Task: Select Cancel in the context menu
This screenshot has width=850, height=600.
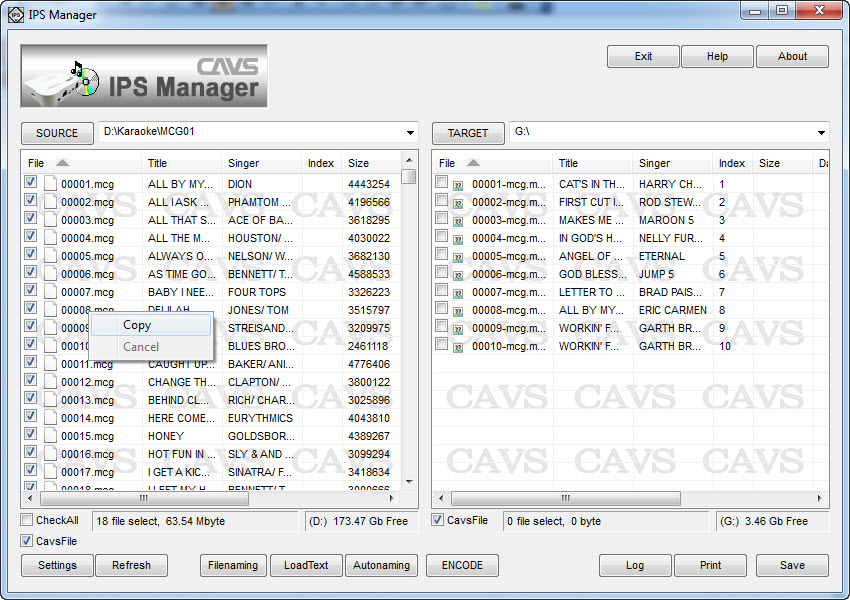Action: (141, 347)
